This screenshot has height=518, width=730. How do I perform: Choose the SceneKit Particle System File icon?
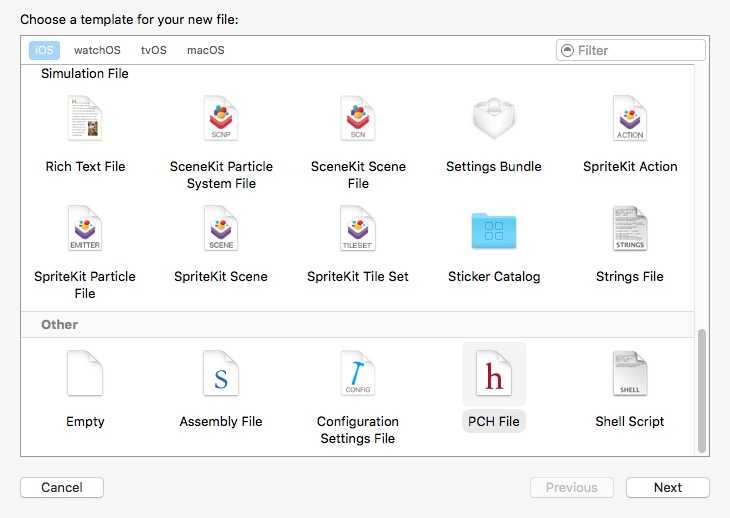tap(221, 118)
